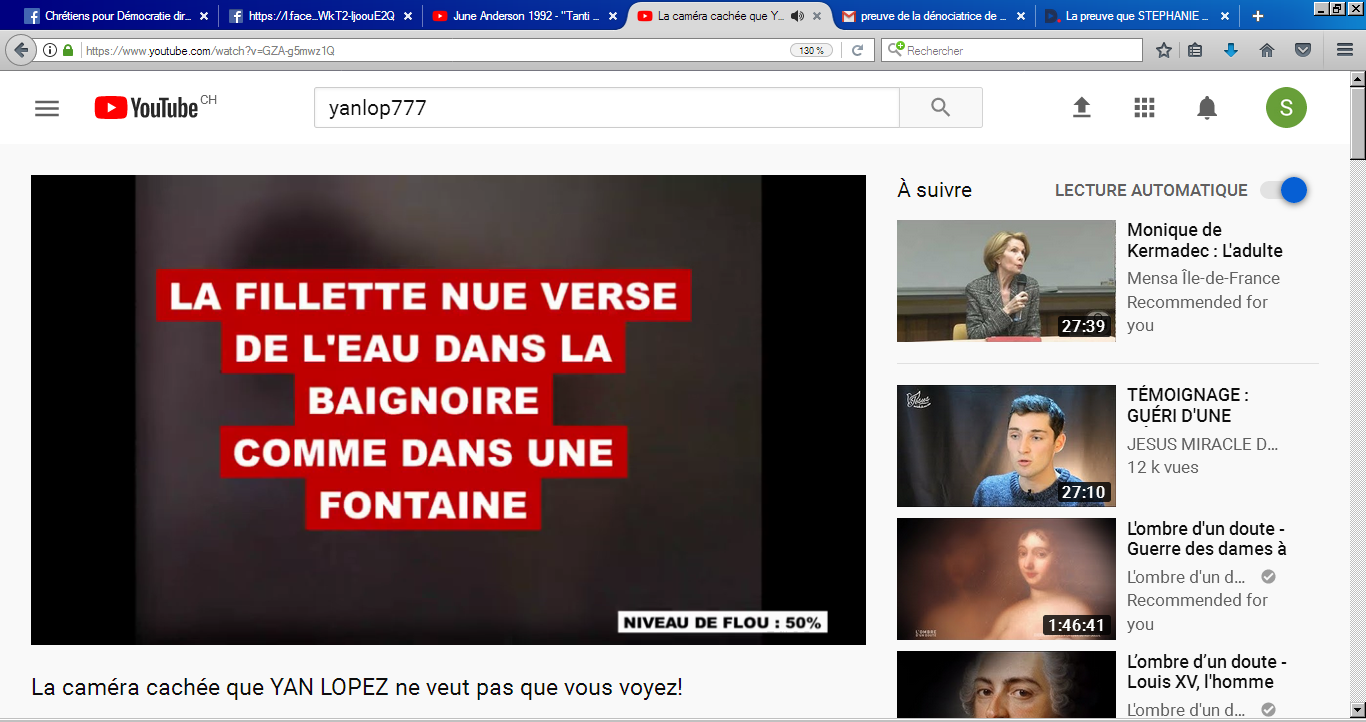Click the '12 k vues' view count text

coord(1163,467)
